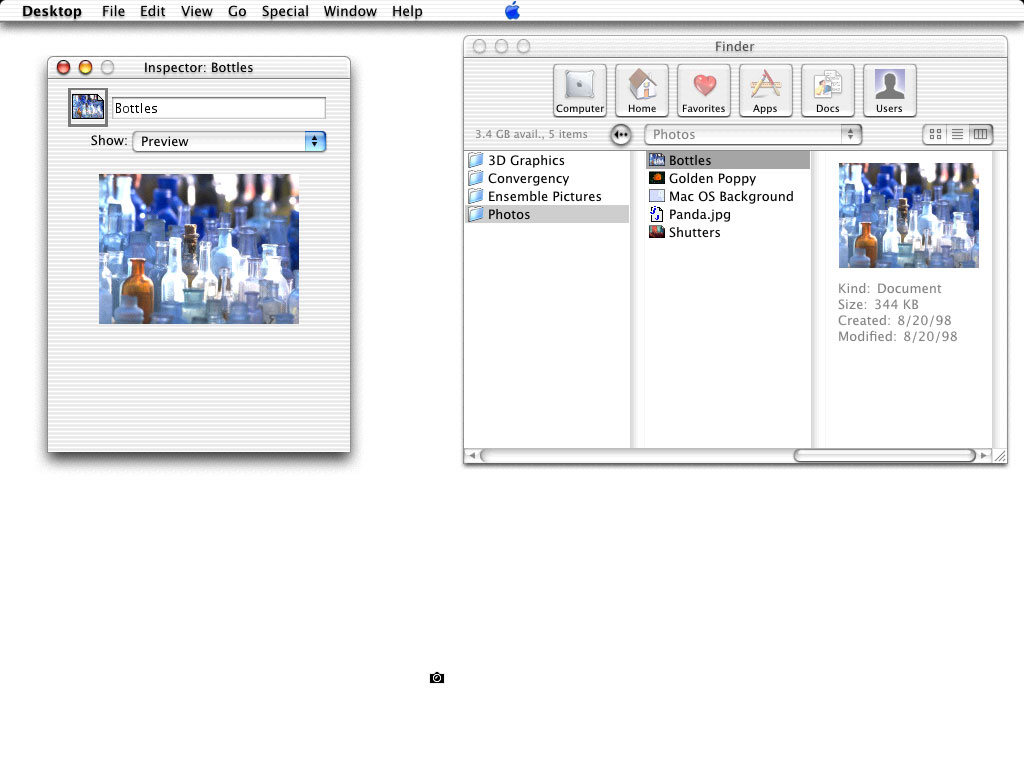Select the Mac OS Background file
The height and width of the screenshot is (768, 1024).
(728, 197)
